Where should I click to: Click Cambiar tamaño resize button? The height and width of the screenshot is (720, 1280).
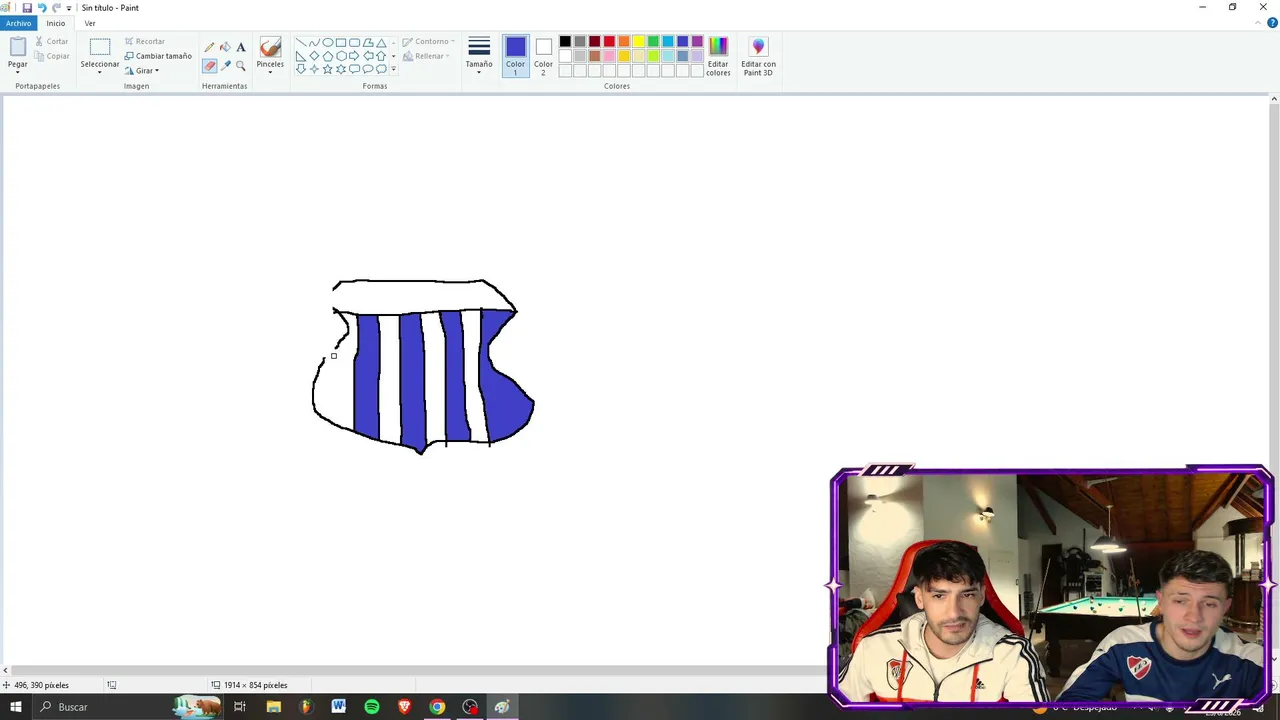158,56
